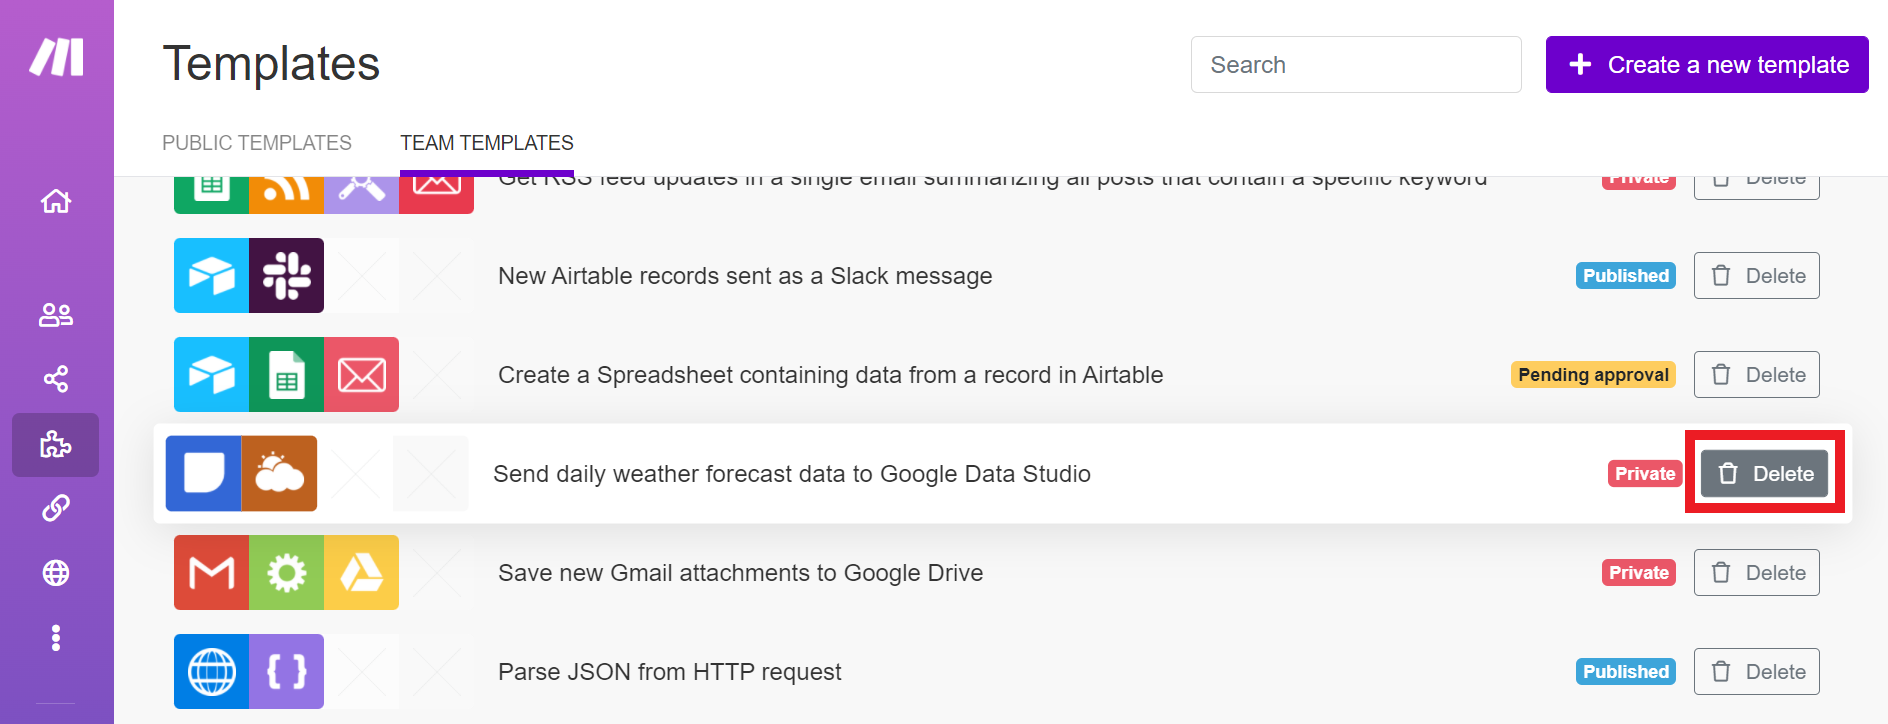Image resolution: width=1888 pixels, height=724 pixels.
Task: Click the globe Webhooks sidebar icon
Action: click(x=56, y=573)
